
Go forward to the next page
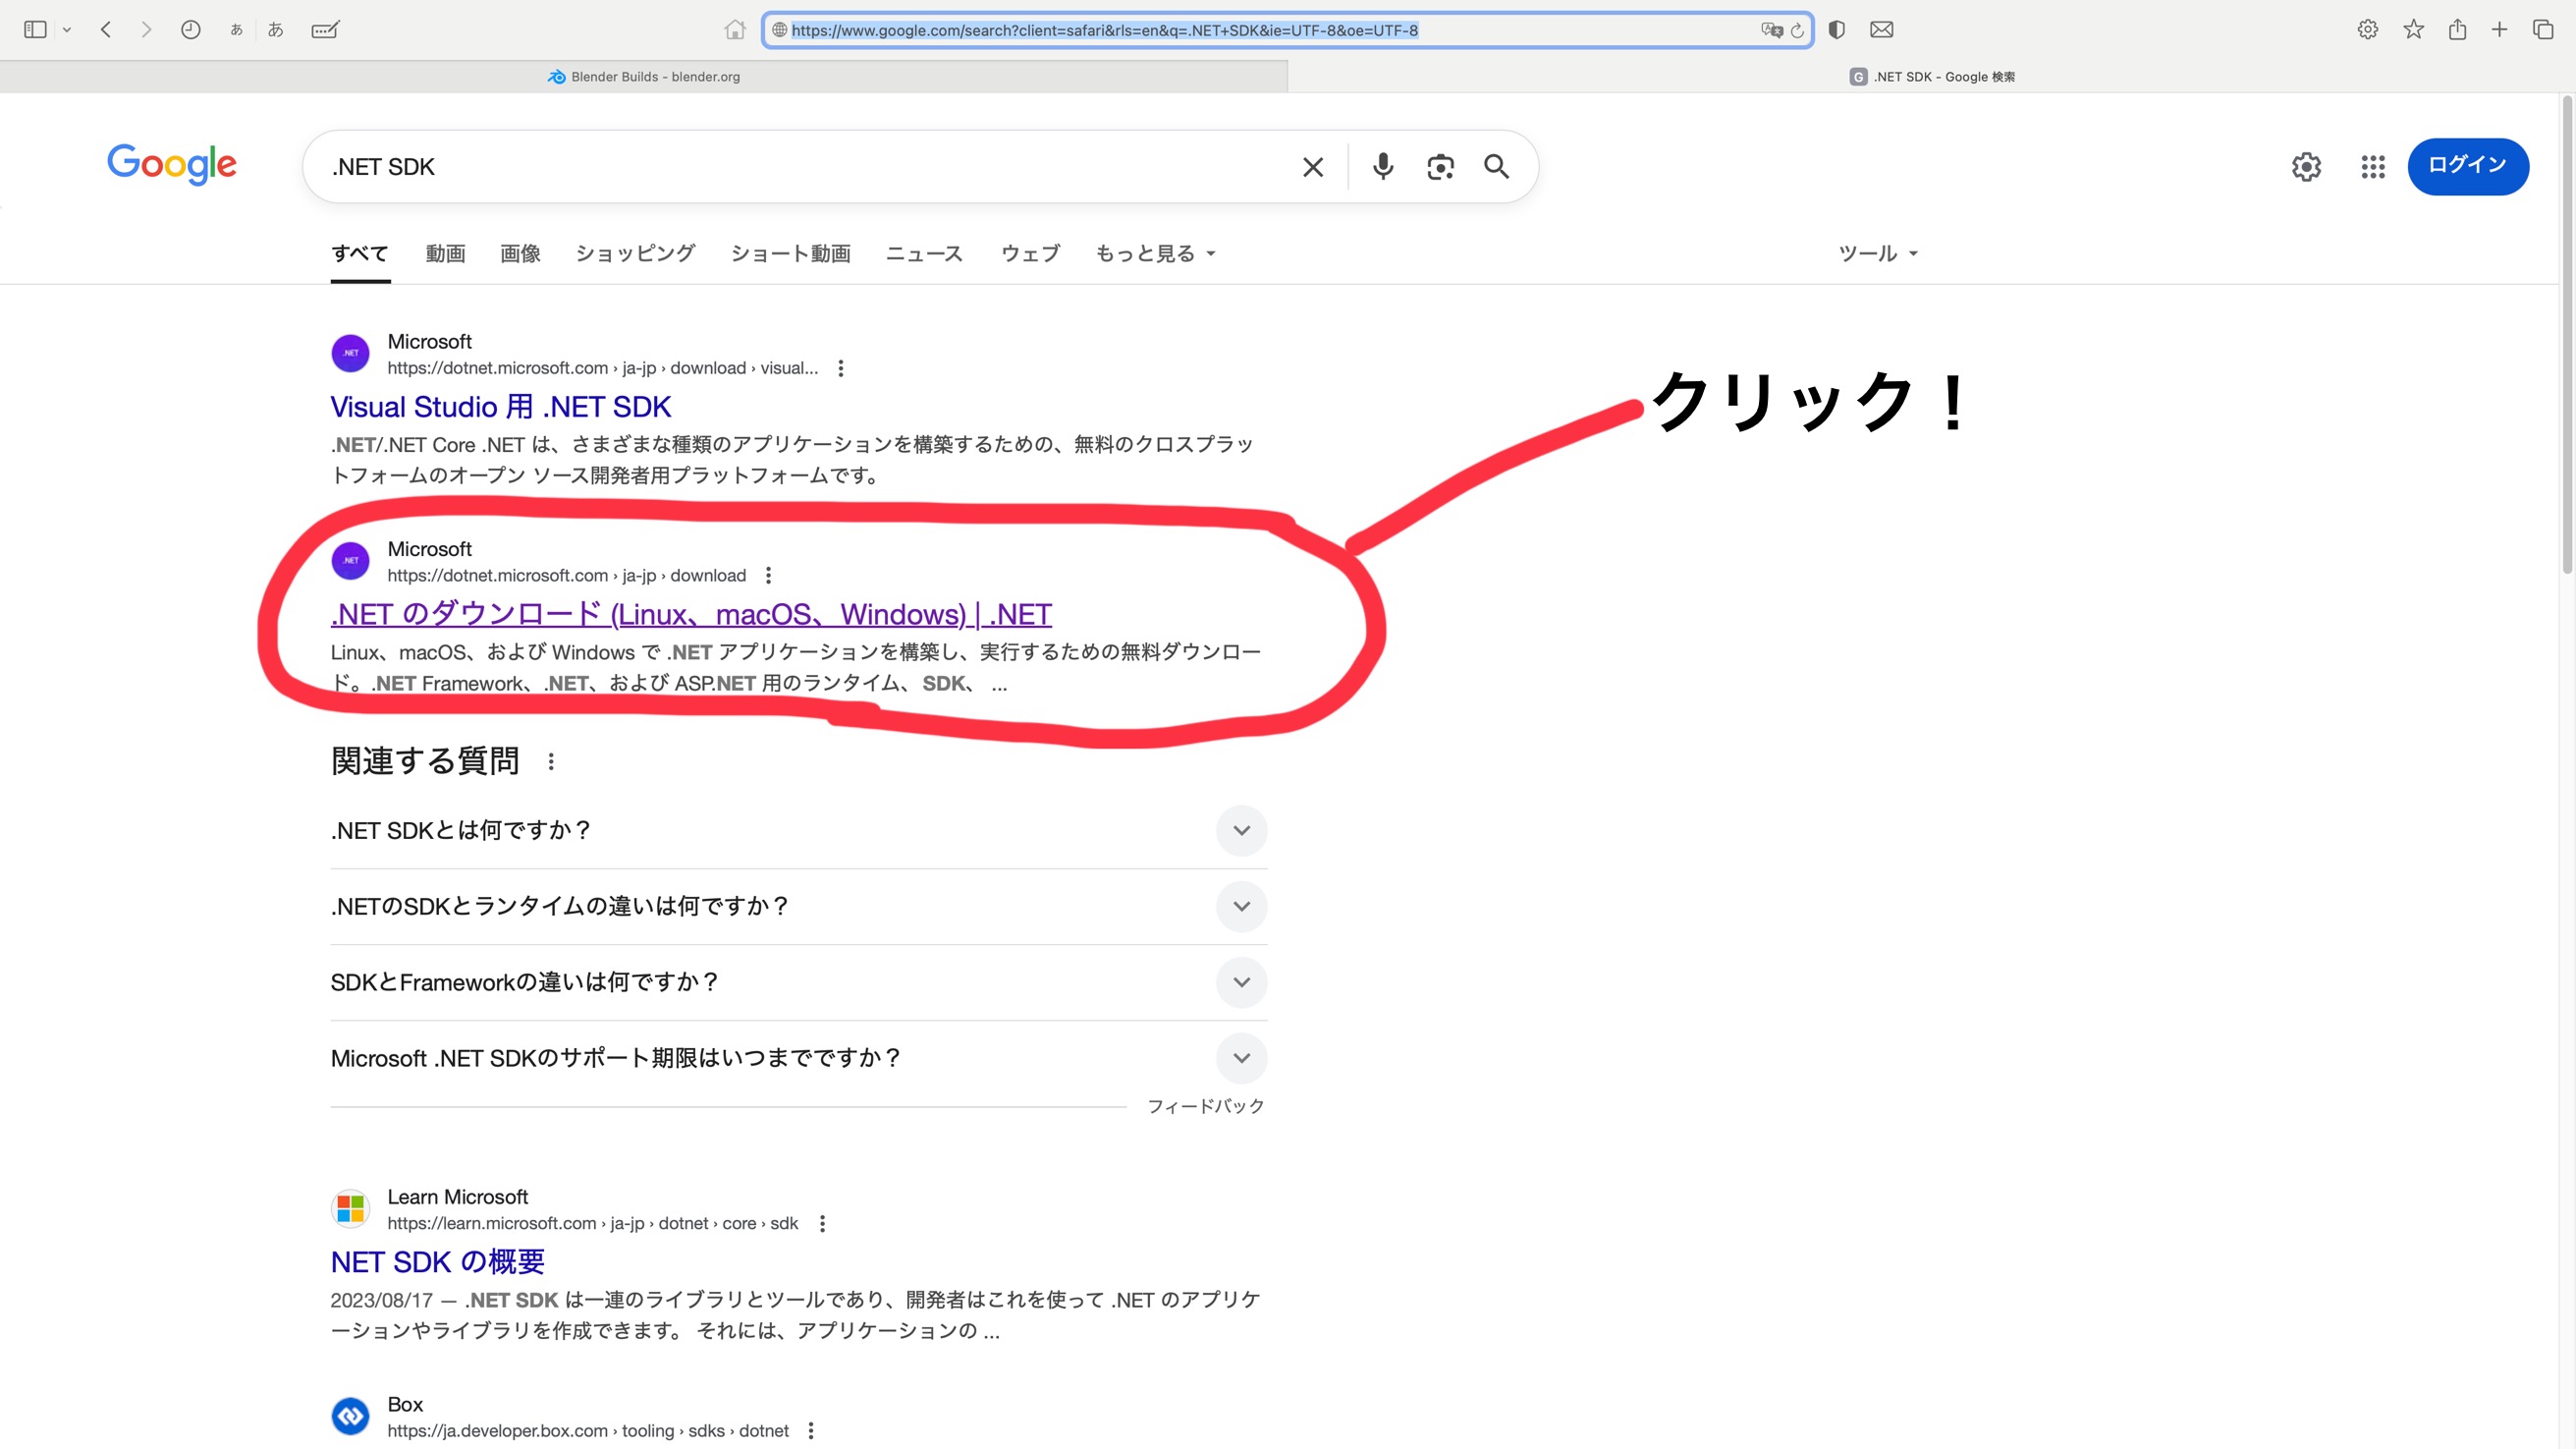click(146, 30)
